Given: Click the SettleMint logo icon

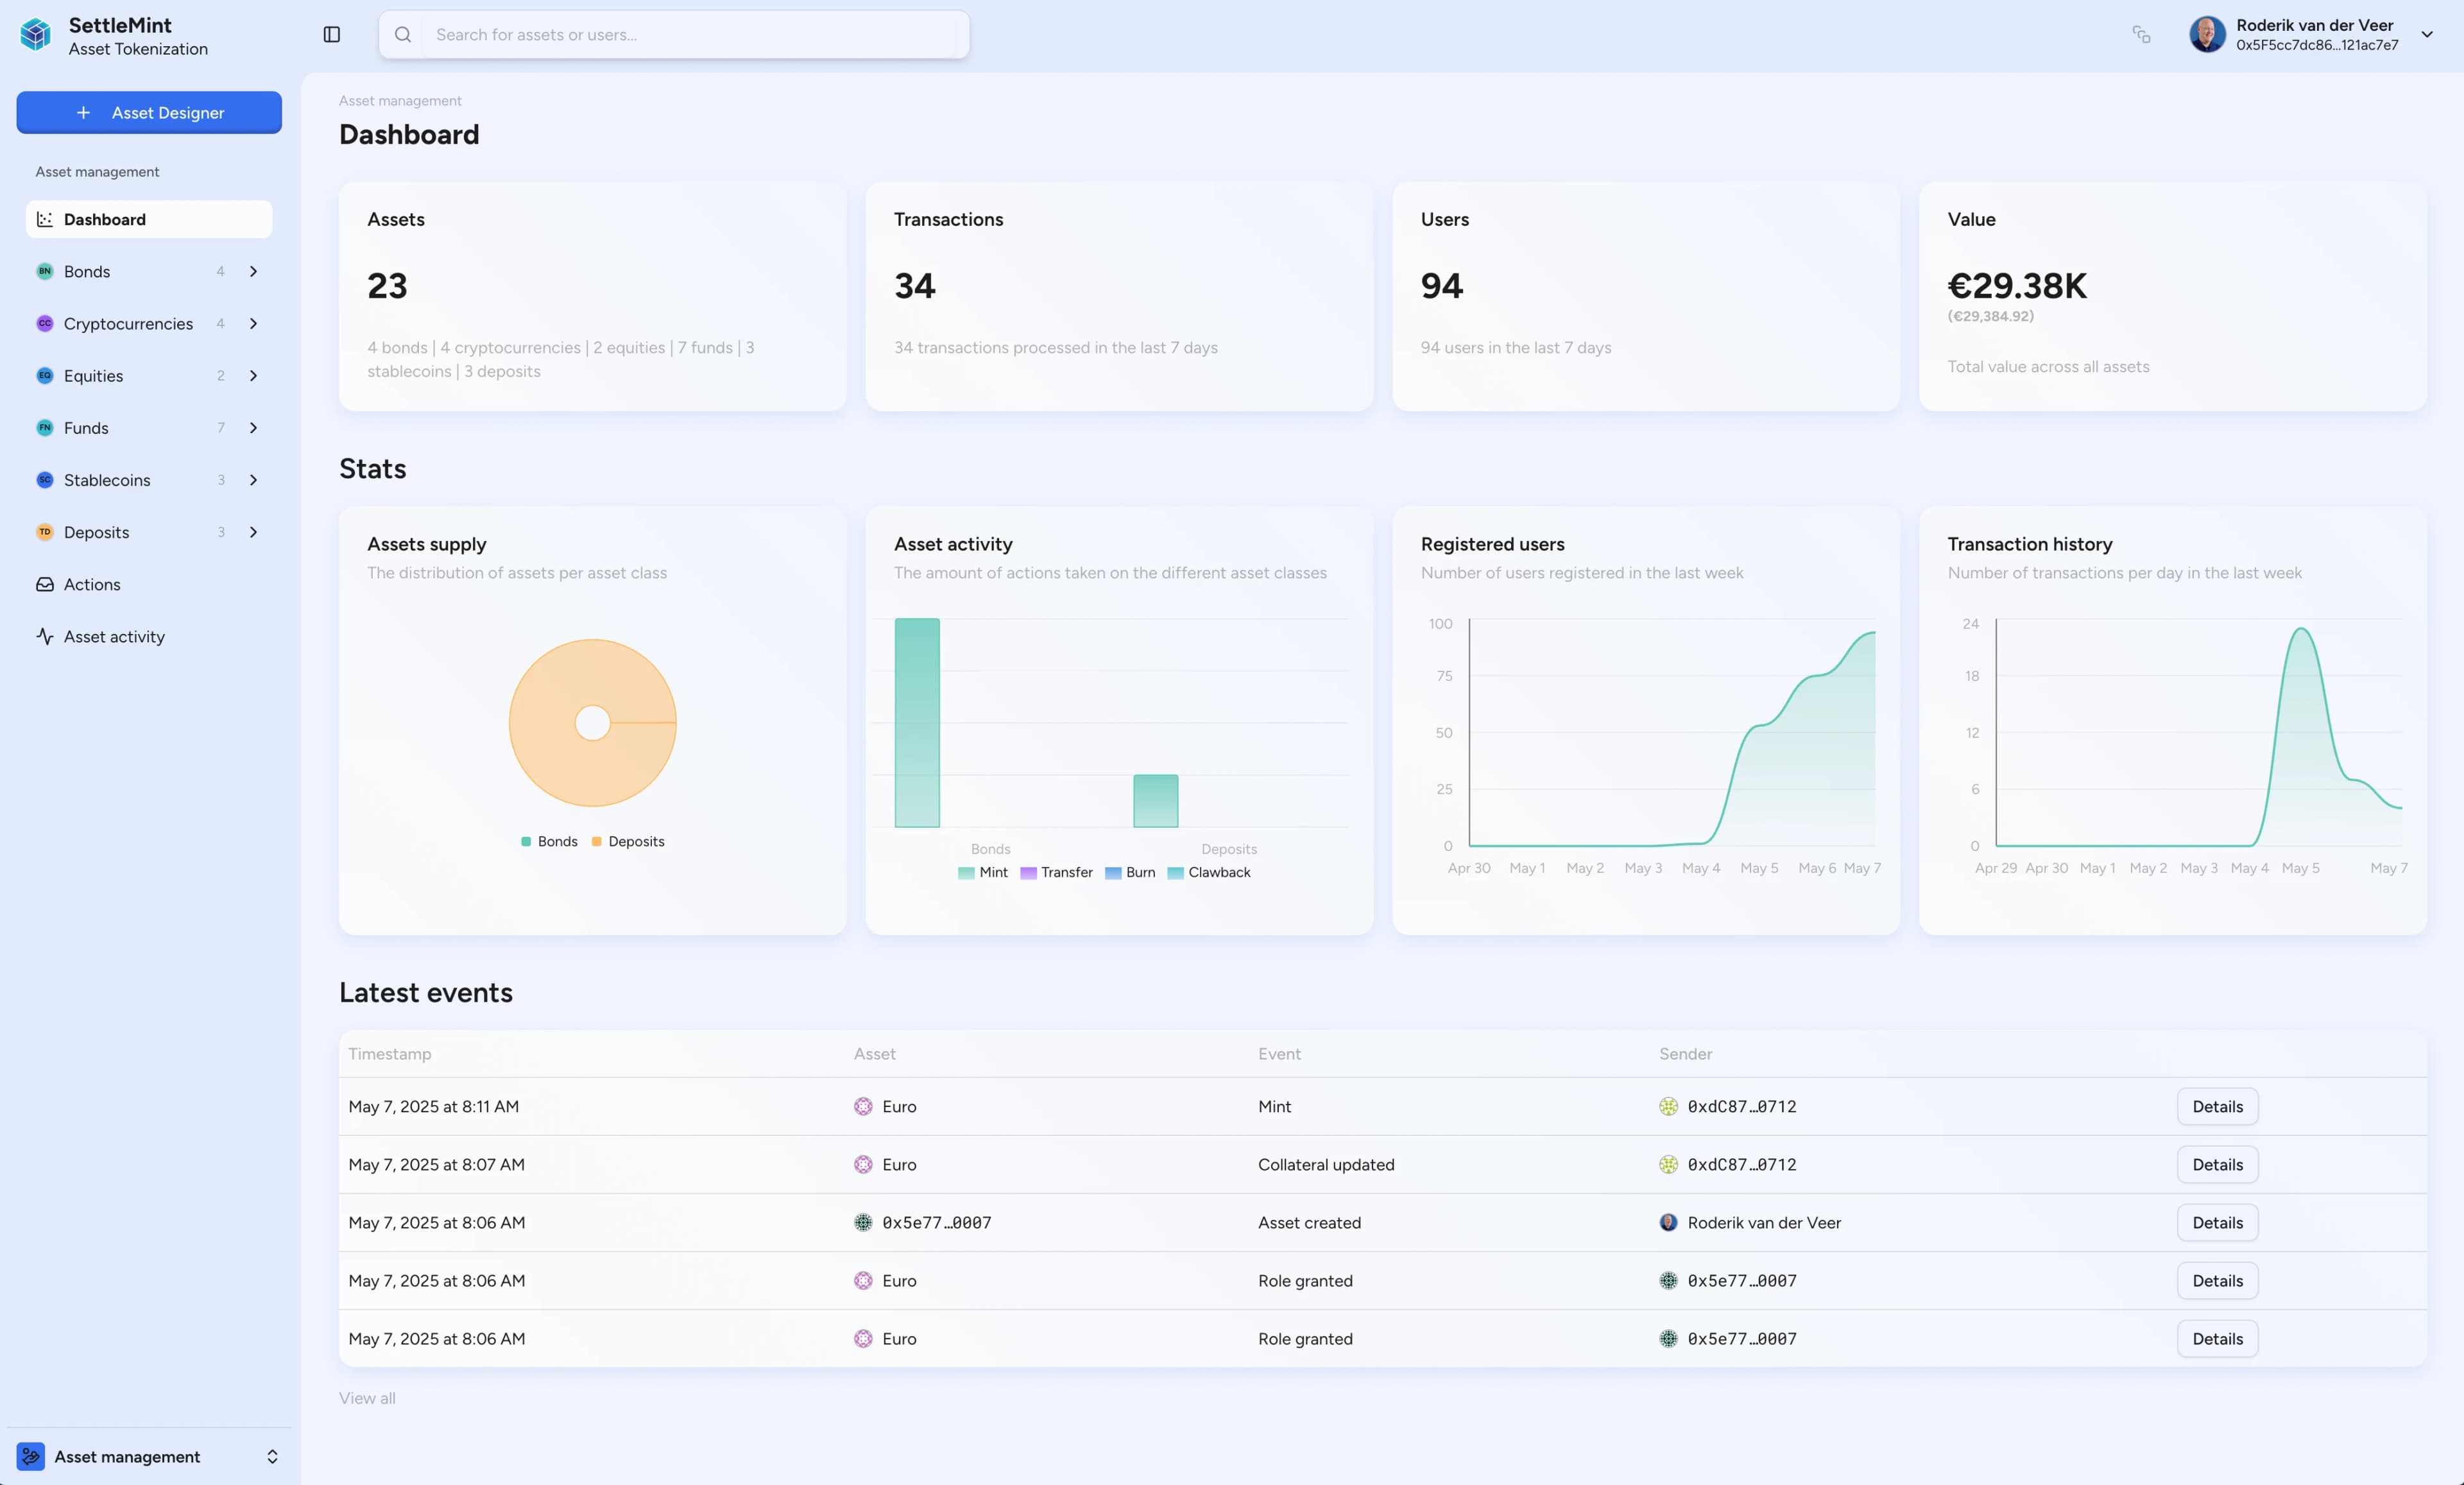Looking at the screenshot, I should point(36,35).
